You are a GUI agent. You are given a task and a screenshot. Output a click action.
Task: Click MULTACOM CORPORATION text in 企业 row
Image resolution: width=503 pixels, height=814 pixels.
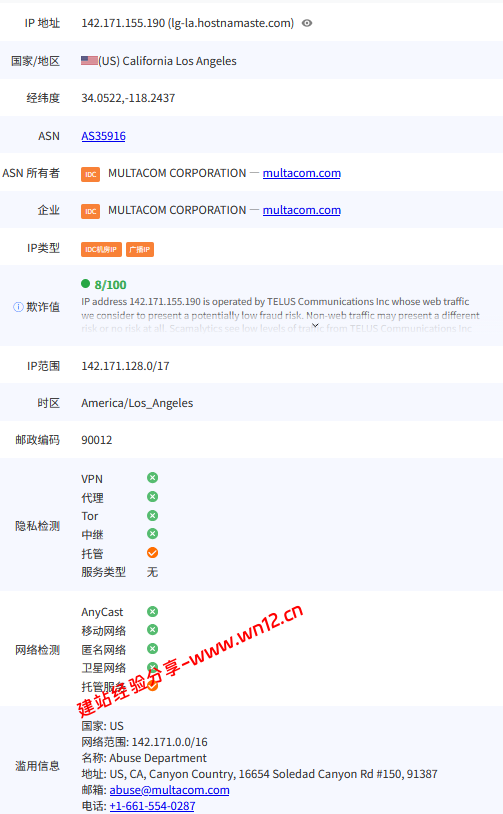[x=177, y=210]
